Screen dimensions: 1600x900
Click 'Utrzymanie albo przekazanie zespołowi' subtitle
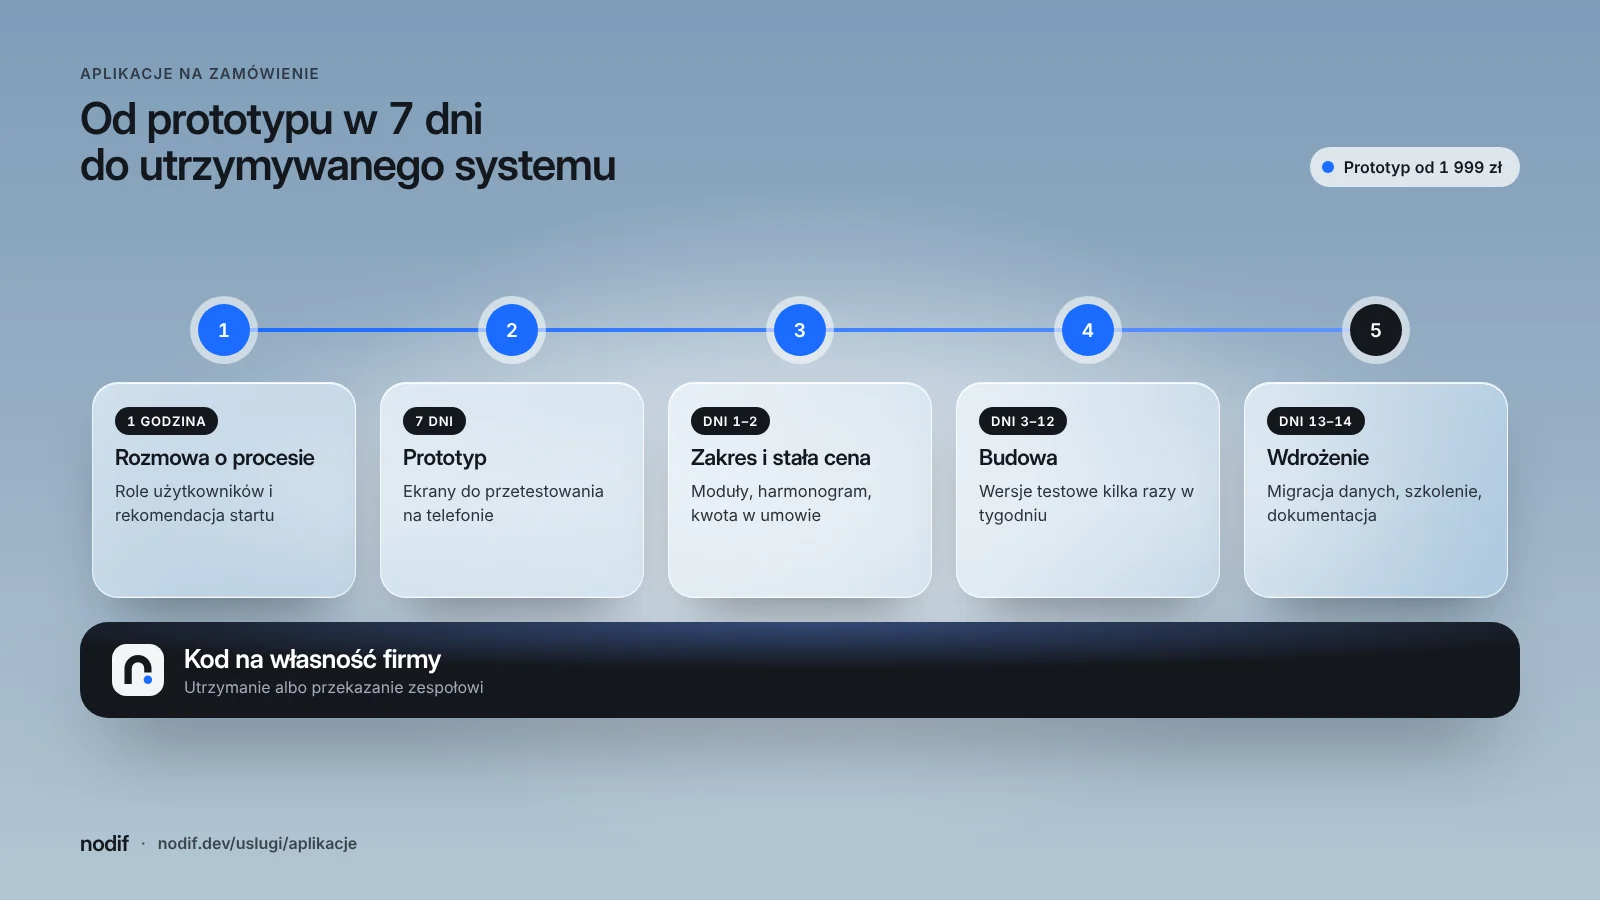click(334, 688)
